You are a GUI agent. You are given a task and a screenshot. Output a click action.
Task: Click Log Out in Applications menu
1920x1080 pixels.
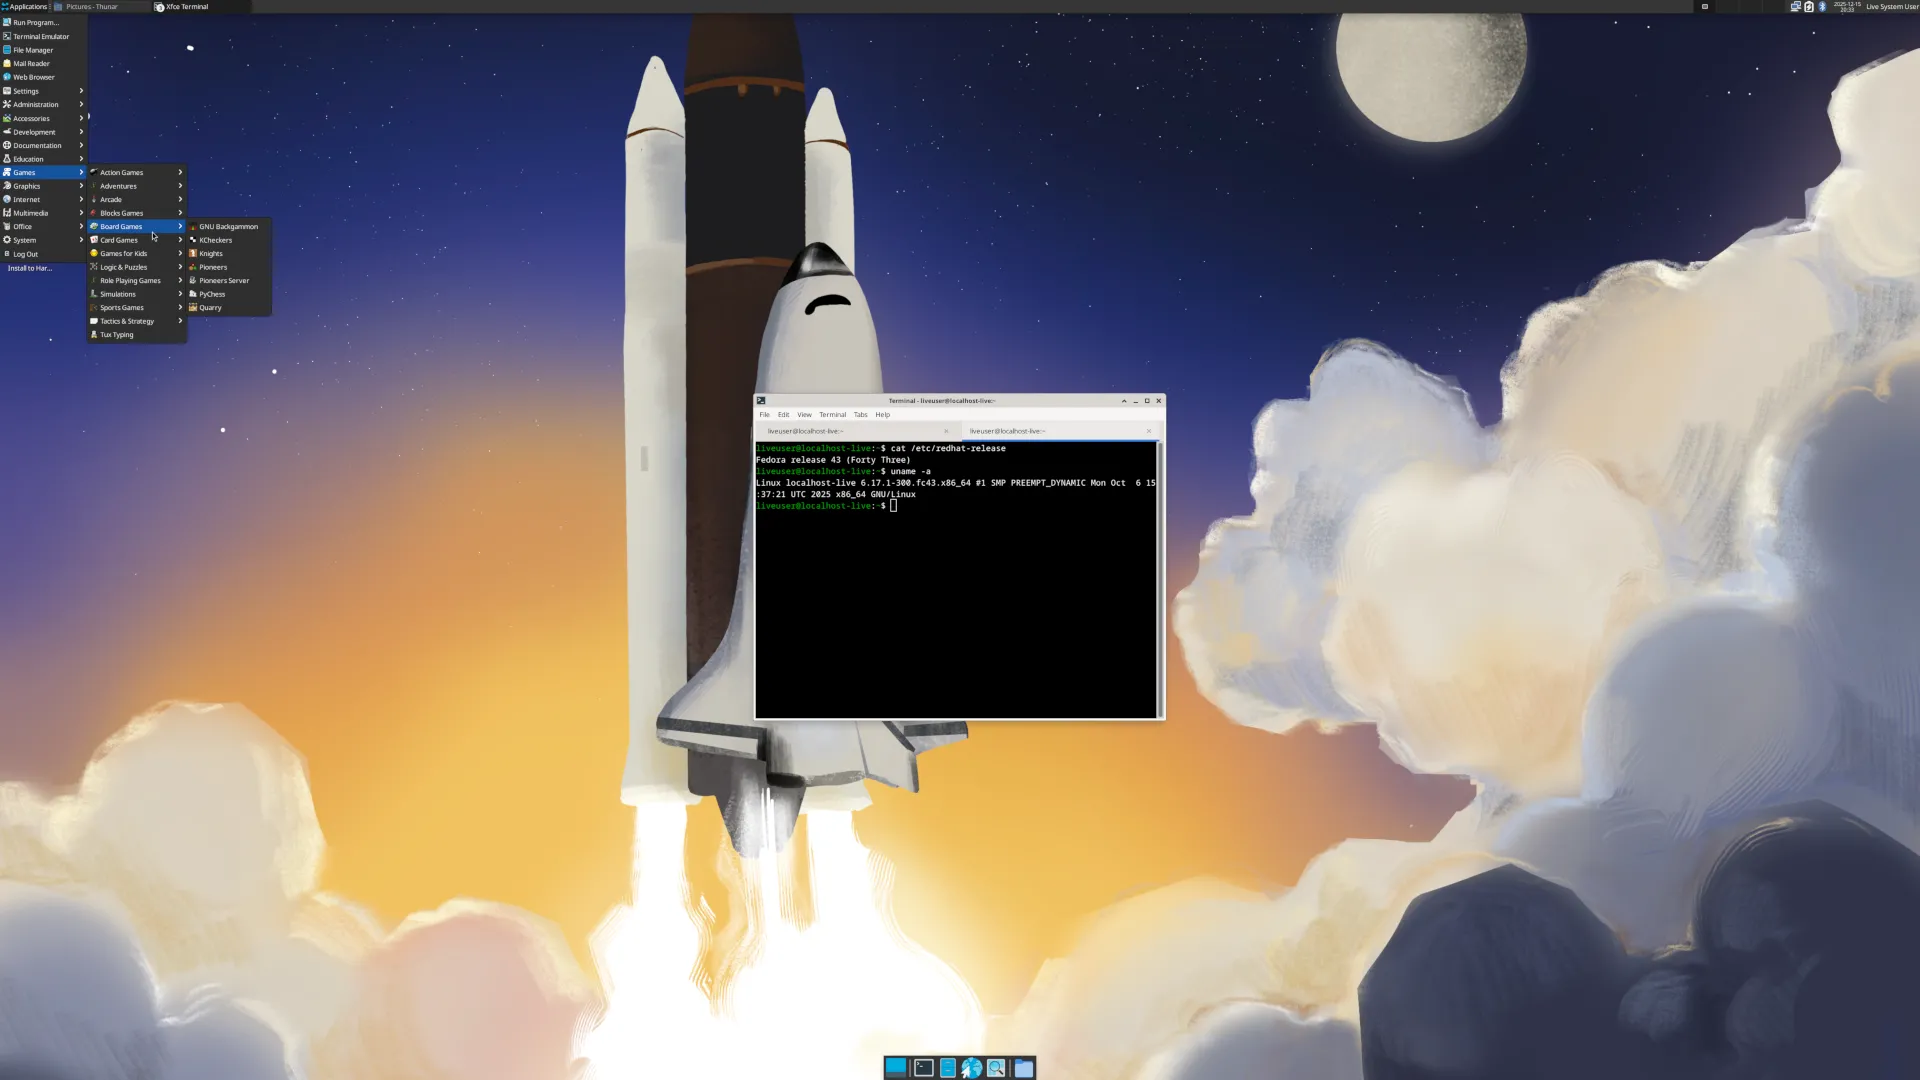(26, 254)
